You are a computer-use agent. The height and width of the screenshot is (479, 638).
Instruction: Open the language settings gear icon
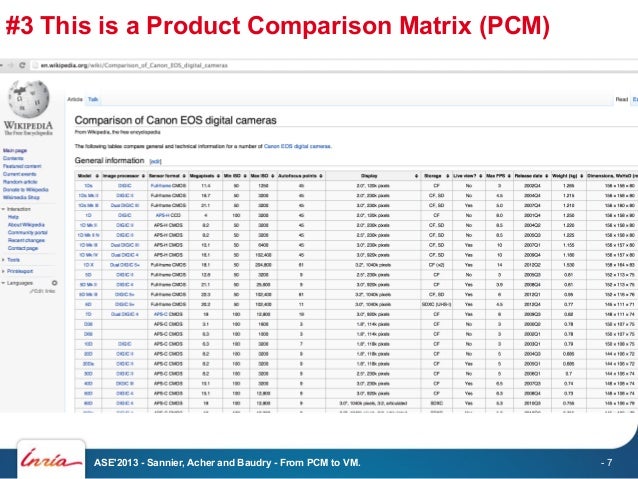[x=55, y=283]
